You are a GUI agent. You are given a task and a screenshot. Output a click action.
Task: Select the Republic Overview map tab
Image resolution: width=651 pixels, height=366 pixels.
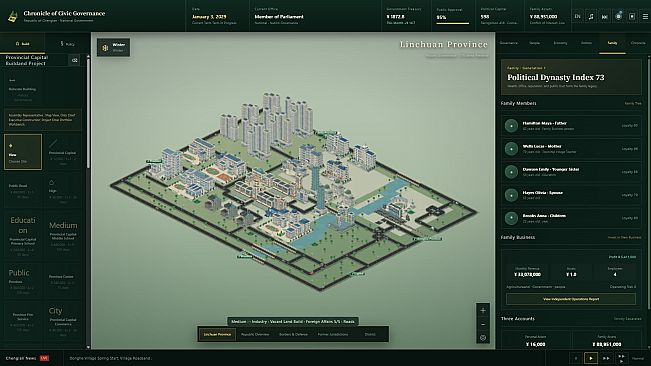click(x=255, y=334)
